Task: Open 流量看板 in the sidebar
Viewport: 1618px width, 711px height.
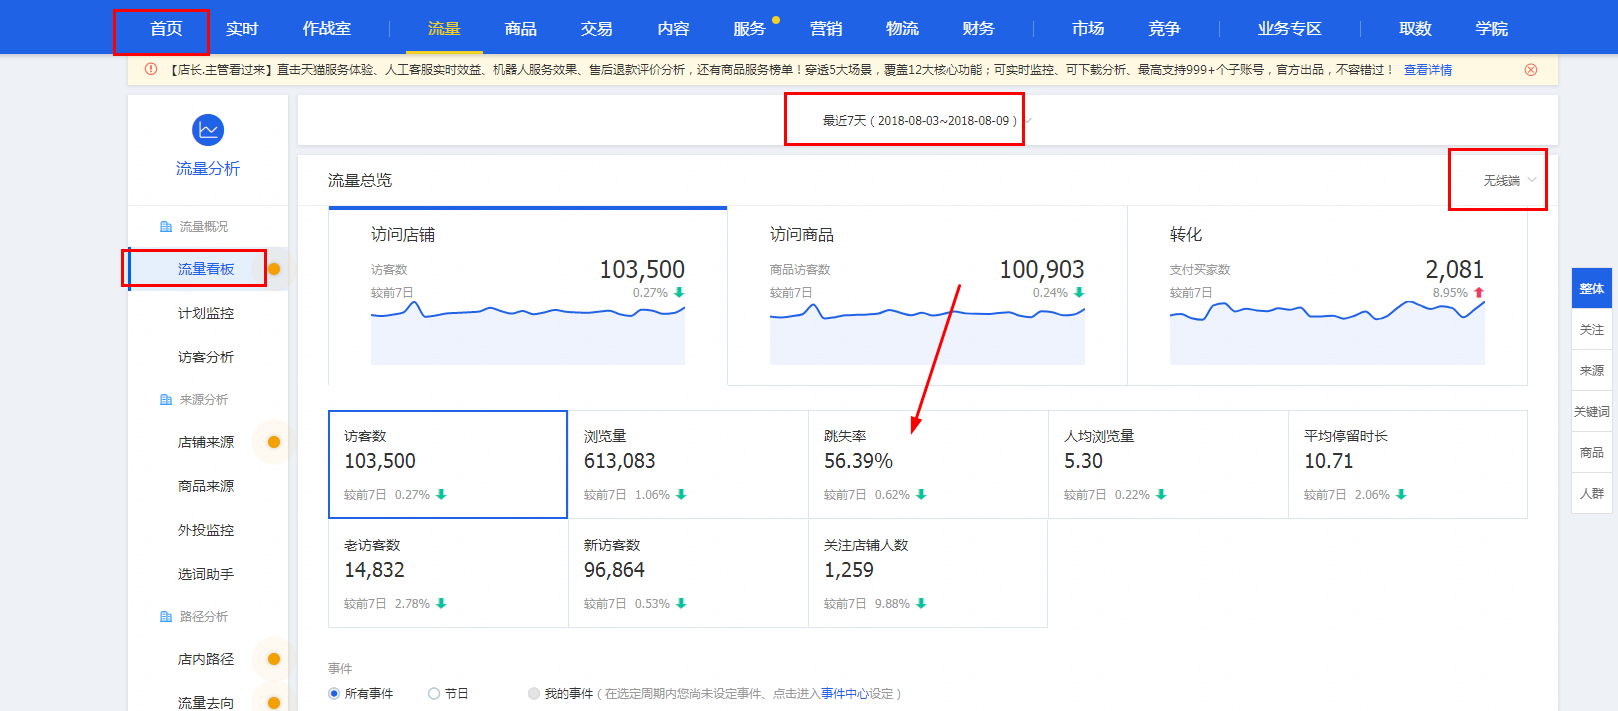Action: pos(206,269)
